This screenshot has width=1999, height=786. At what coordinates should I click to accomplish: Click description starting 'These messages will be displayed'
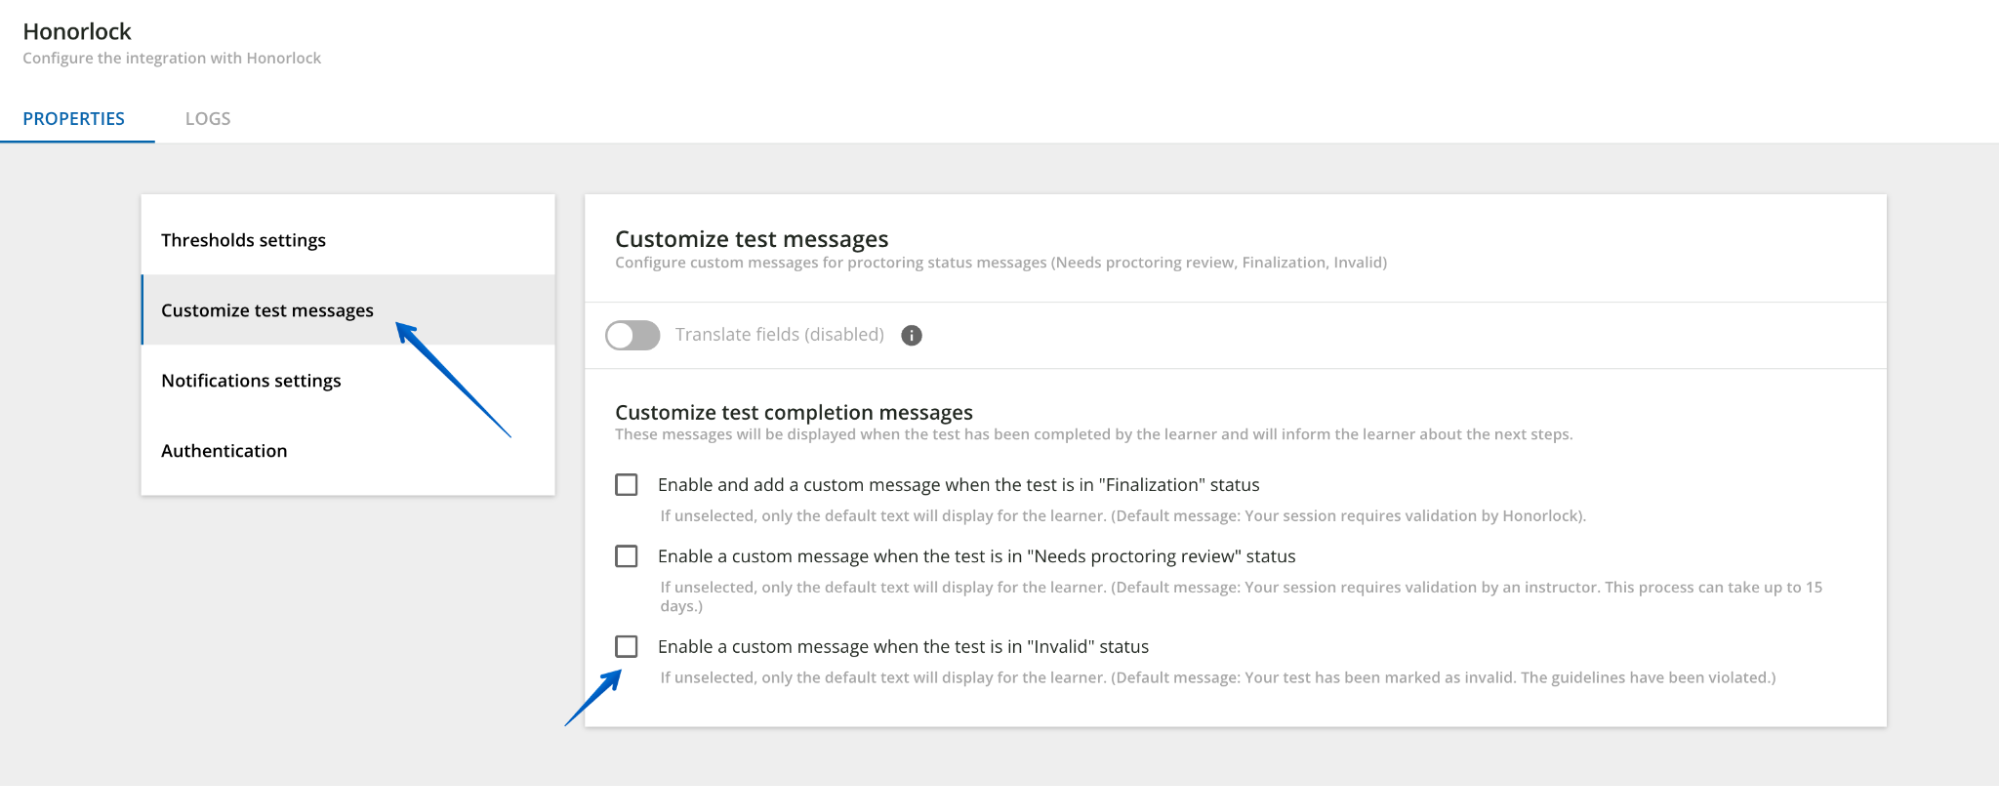1094,434
